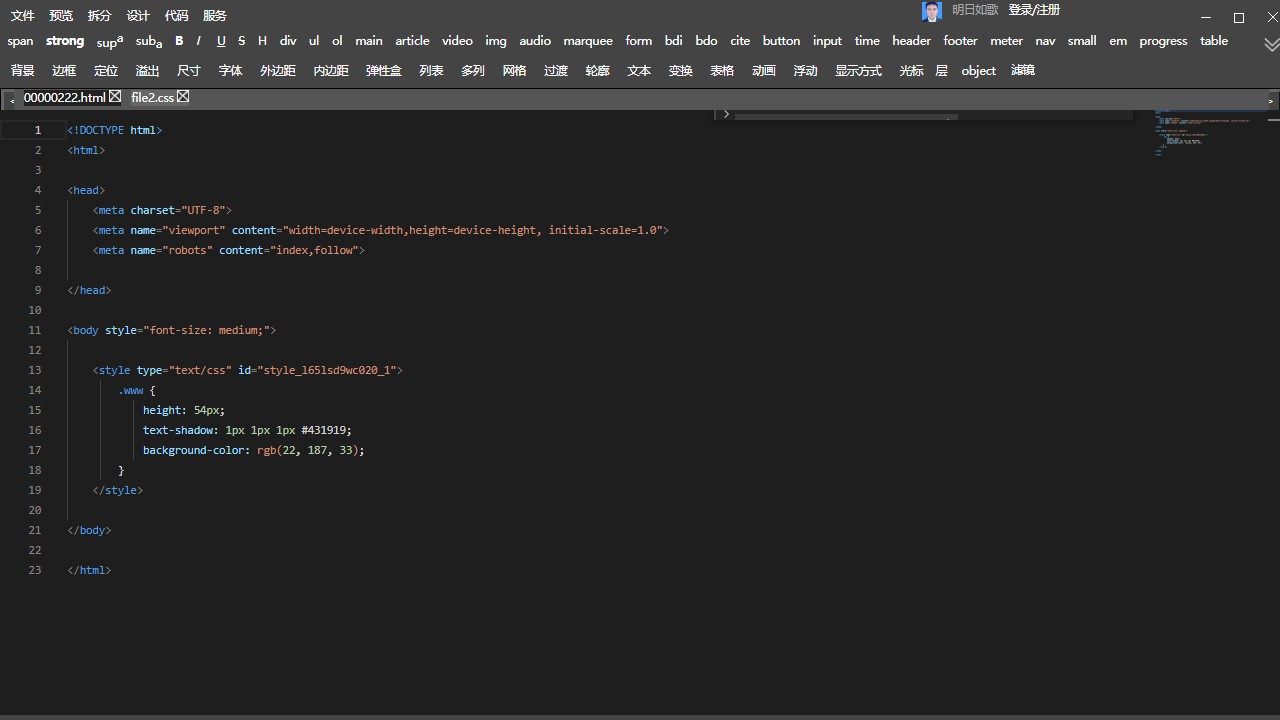The image size is (1280, 720).
Task: Switch to the file2.css tab
Action: point(152,98)
